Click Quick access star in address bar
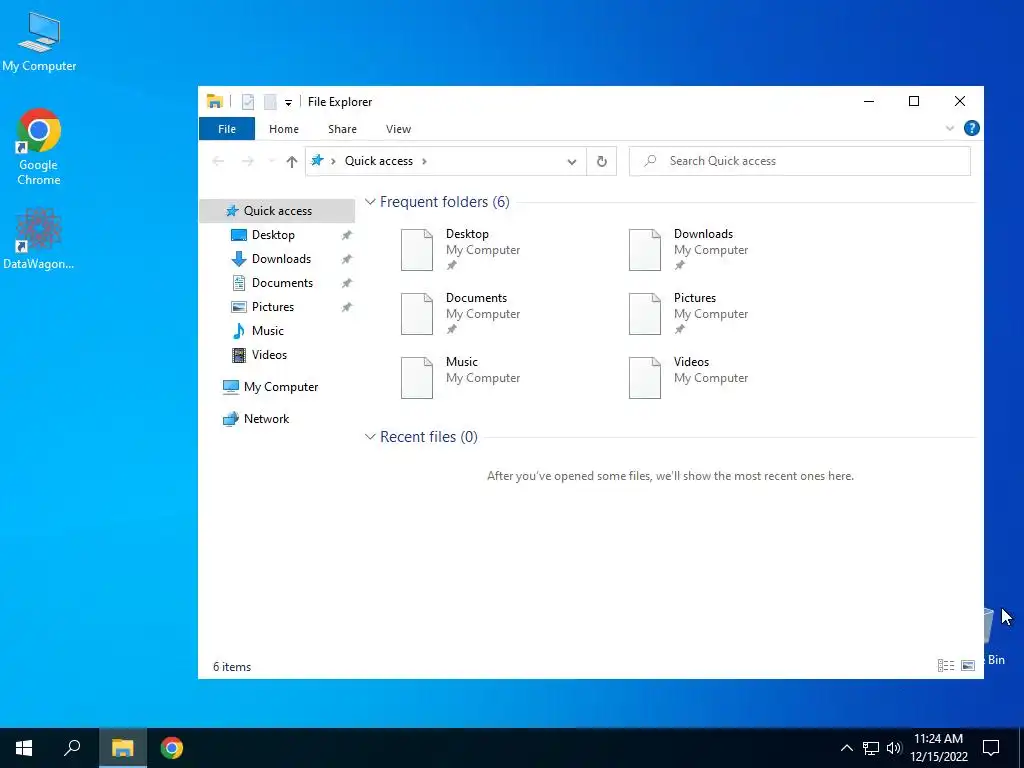 tap(317, 161)
